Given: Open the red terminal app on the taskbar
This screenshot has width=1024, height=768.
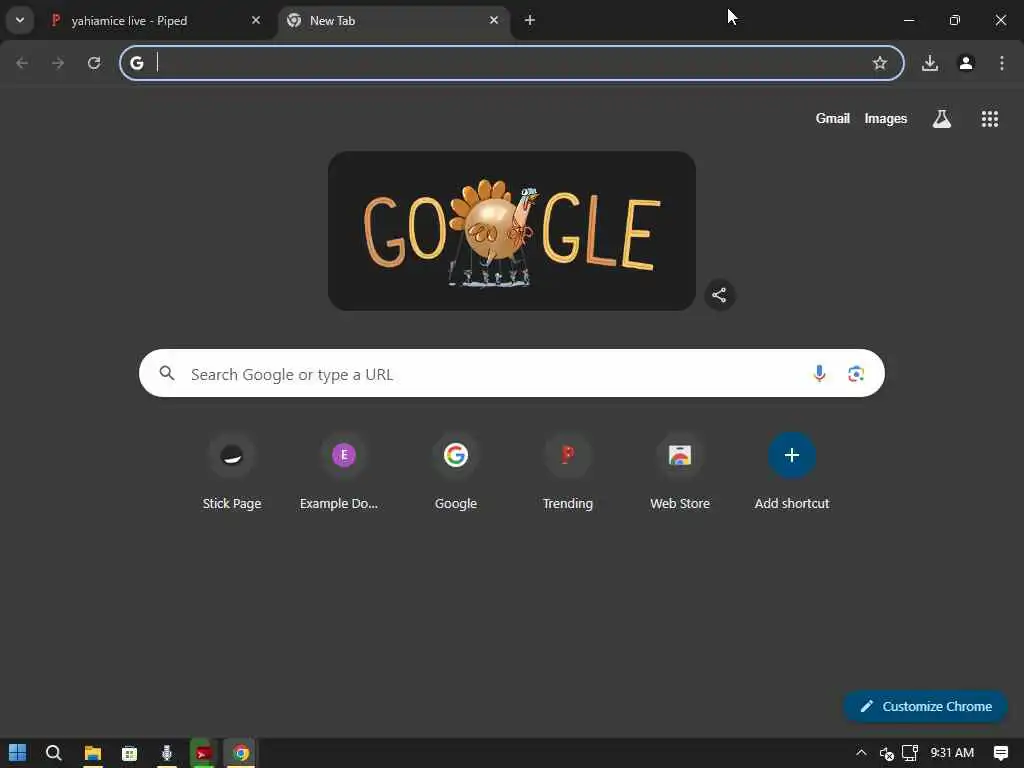Looking at the screenshot, I should 203,753.
